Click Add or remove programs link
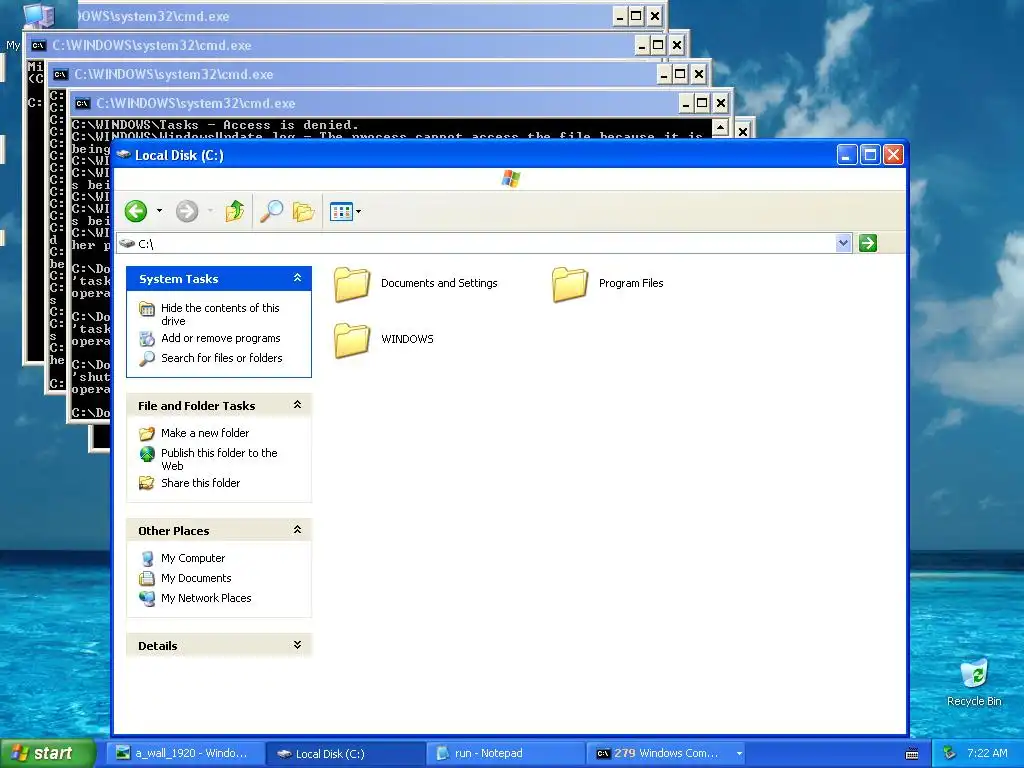 221,338
